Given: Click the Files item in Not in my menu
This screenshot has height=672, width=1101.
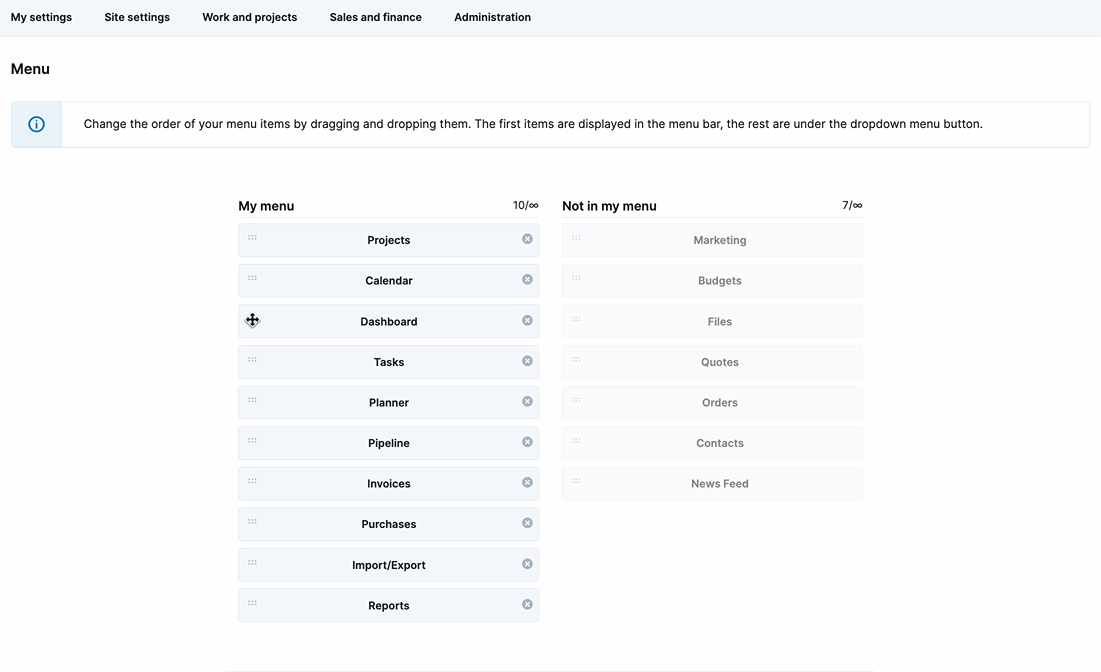Looking at the screenshot, I should pos(712,322).
